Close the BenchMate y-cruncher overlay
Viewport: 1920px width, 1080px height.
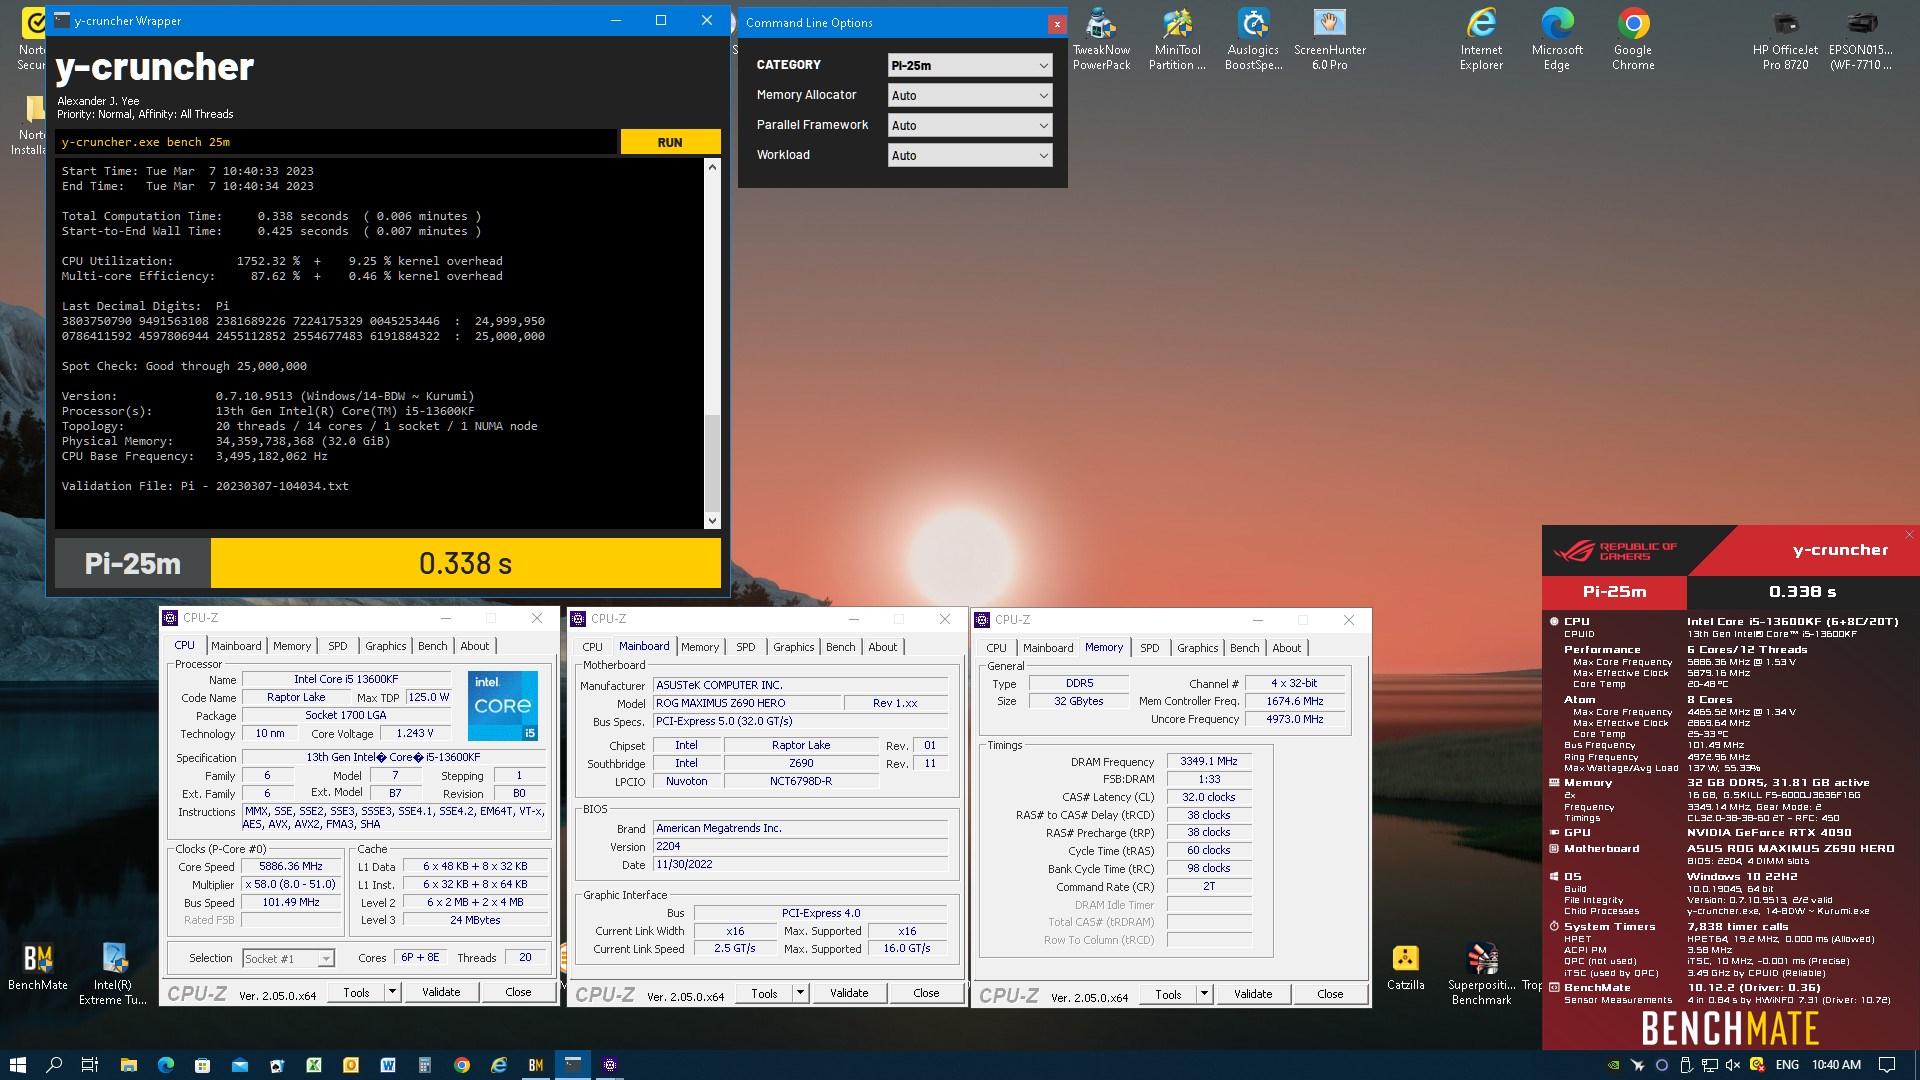point(1909,535)
